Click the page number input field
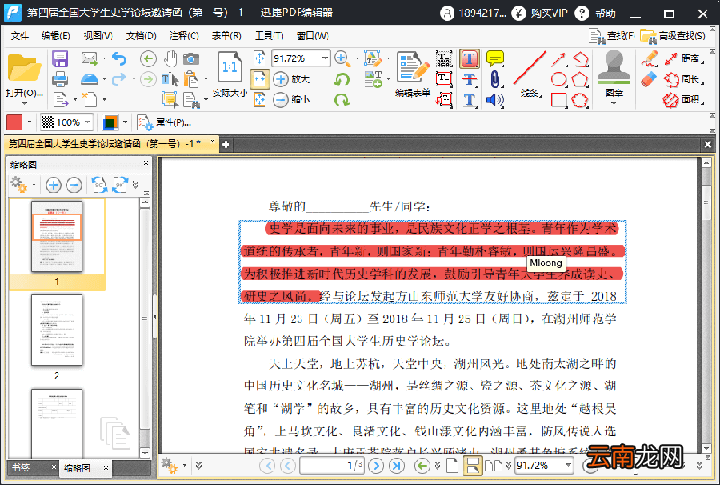The image size is (720, 485). click(x=332, y=466)
